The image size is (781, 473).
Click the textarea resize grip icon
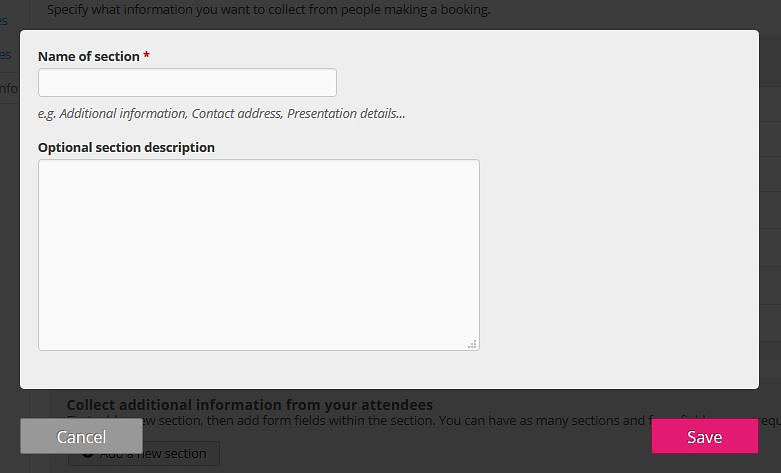pyautogui.click(x=472, y=344)
